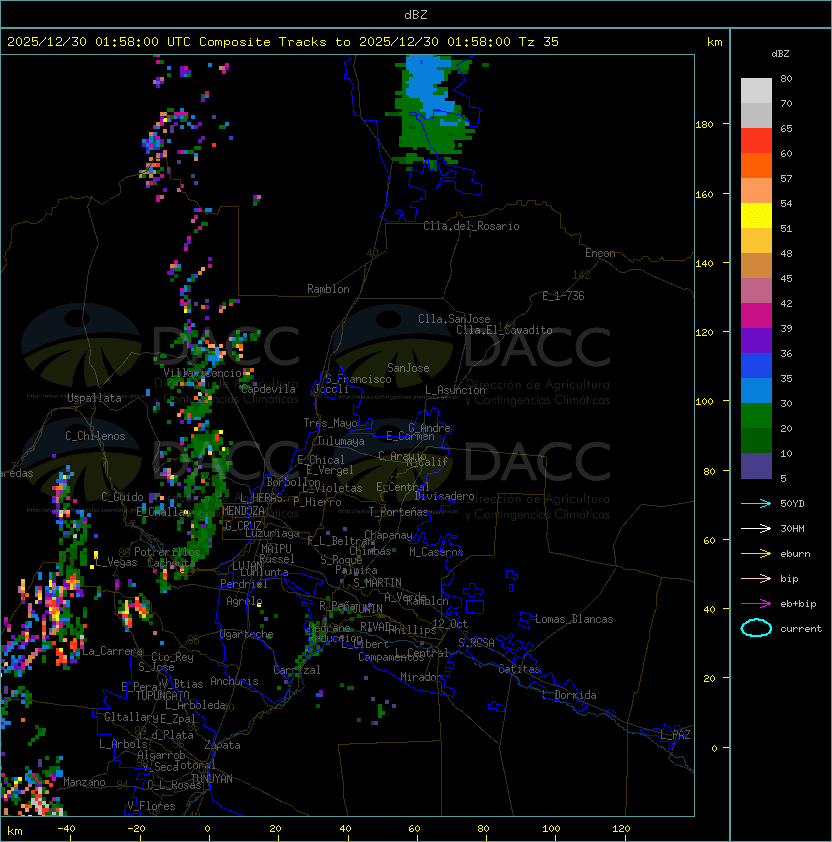Click the Zapata place label
Viewport: 832px width, 842px height.
tap(222, 745)
